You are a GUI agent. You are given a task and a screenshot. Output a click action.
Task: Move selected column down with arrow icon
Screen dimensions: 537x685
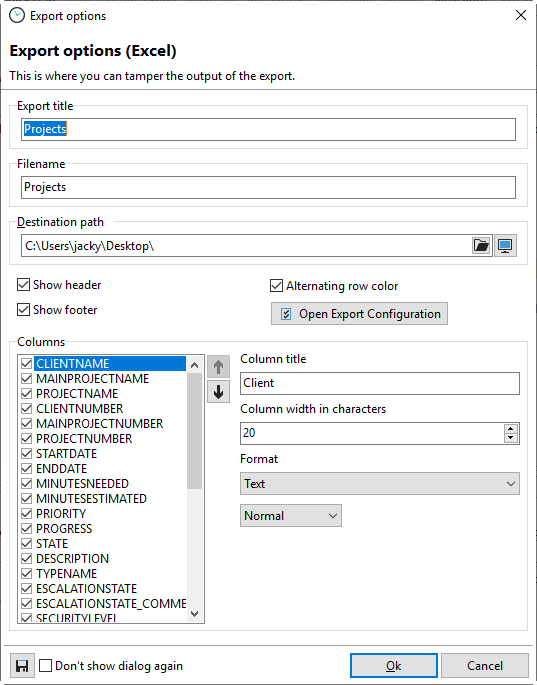pyautogui.click(x=218, y=391)
